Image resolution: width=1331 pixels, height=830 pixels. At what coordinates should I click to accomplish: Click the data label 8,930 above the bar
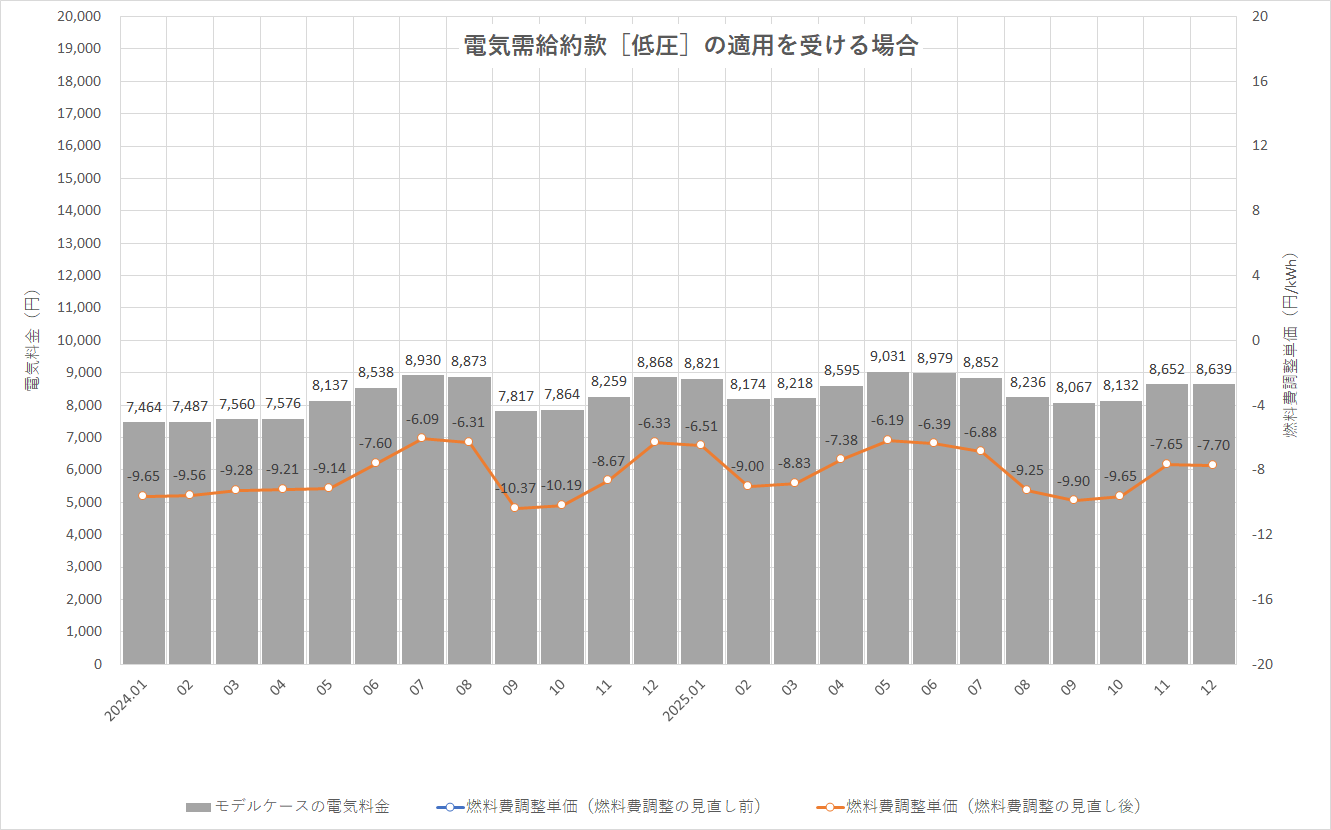coord(422,360)
